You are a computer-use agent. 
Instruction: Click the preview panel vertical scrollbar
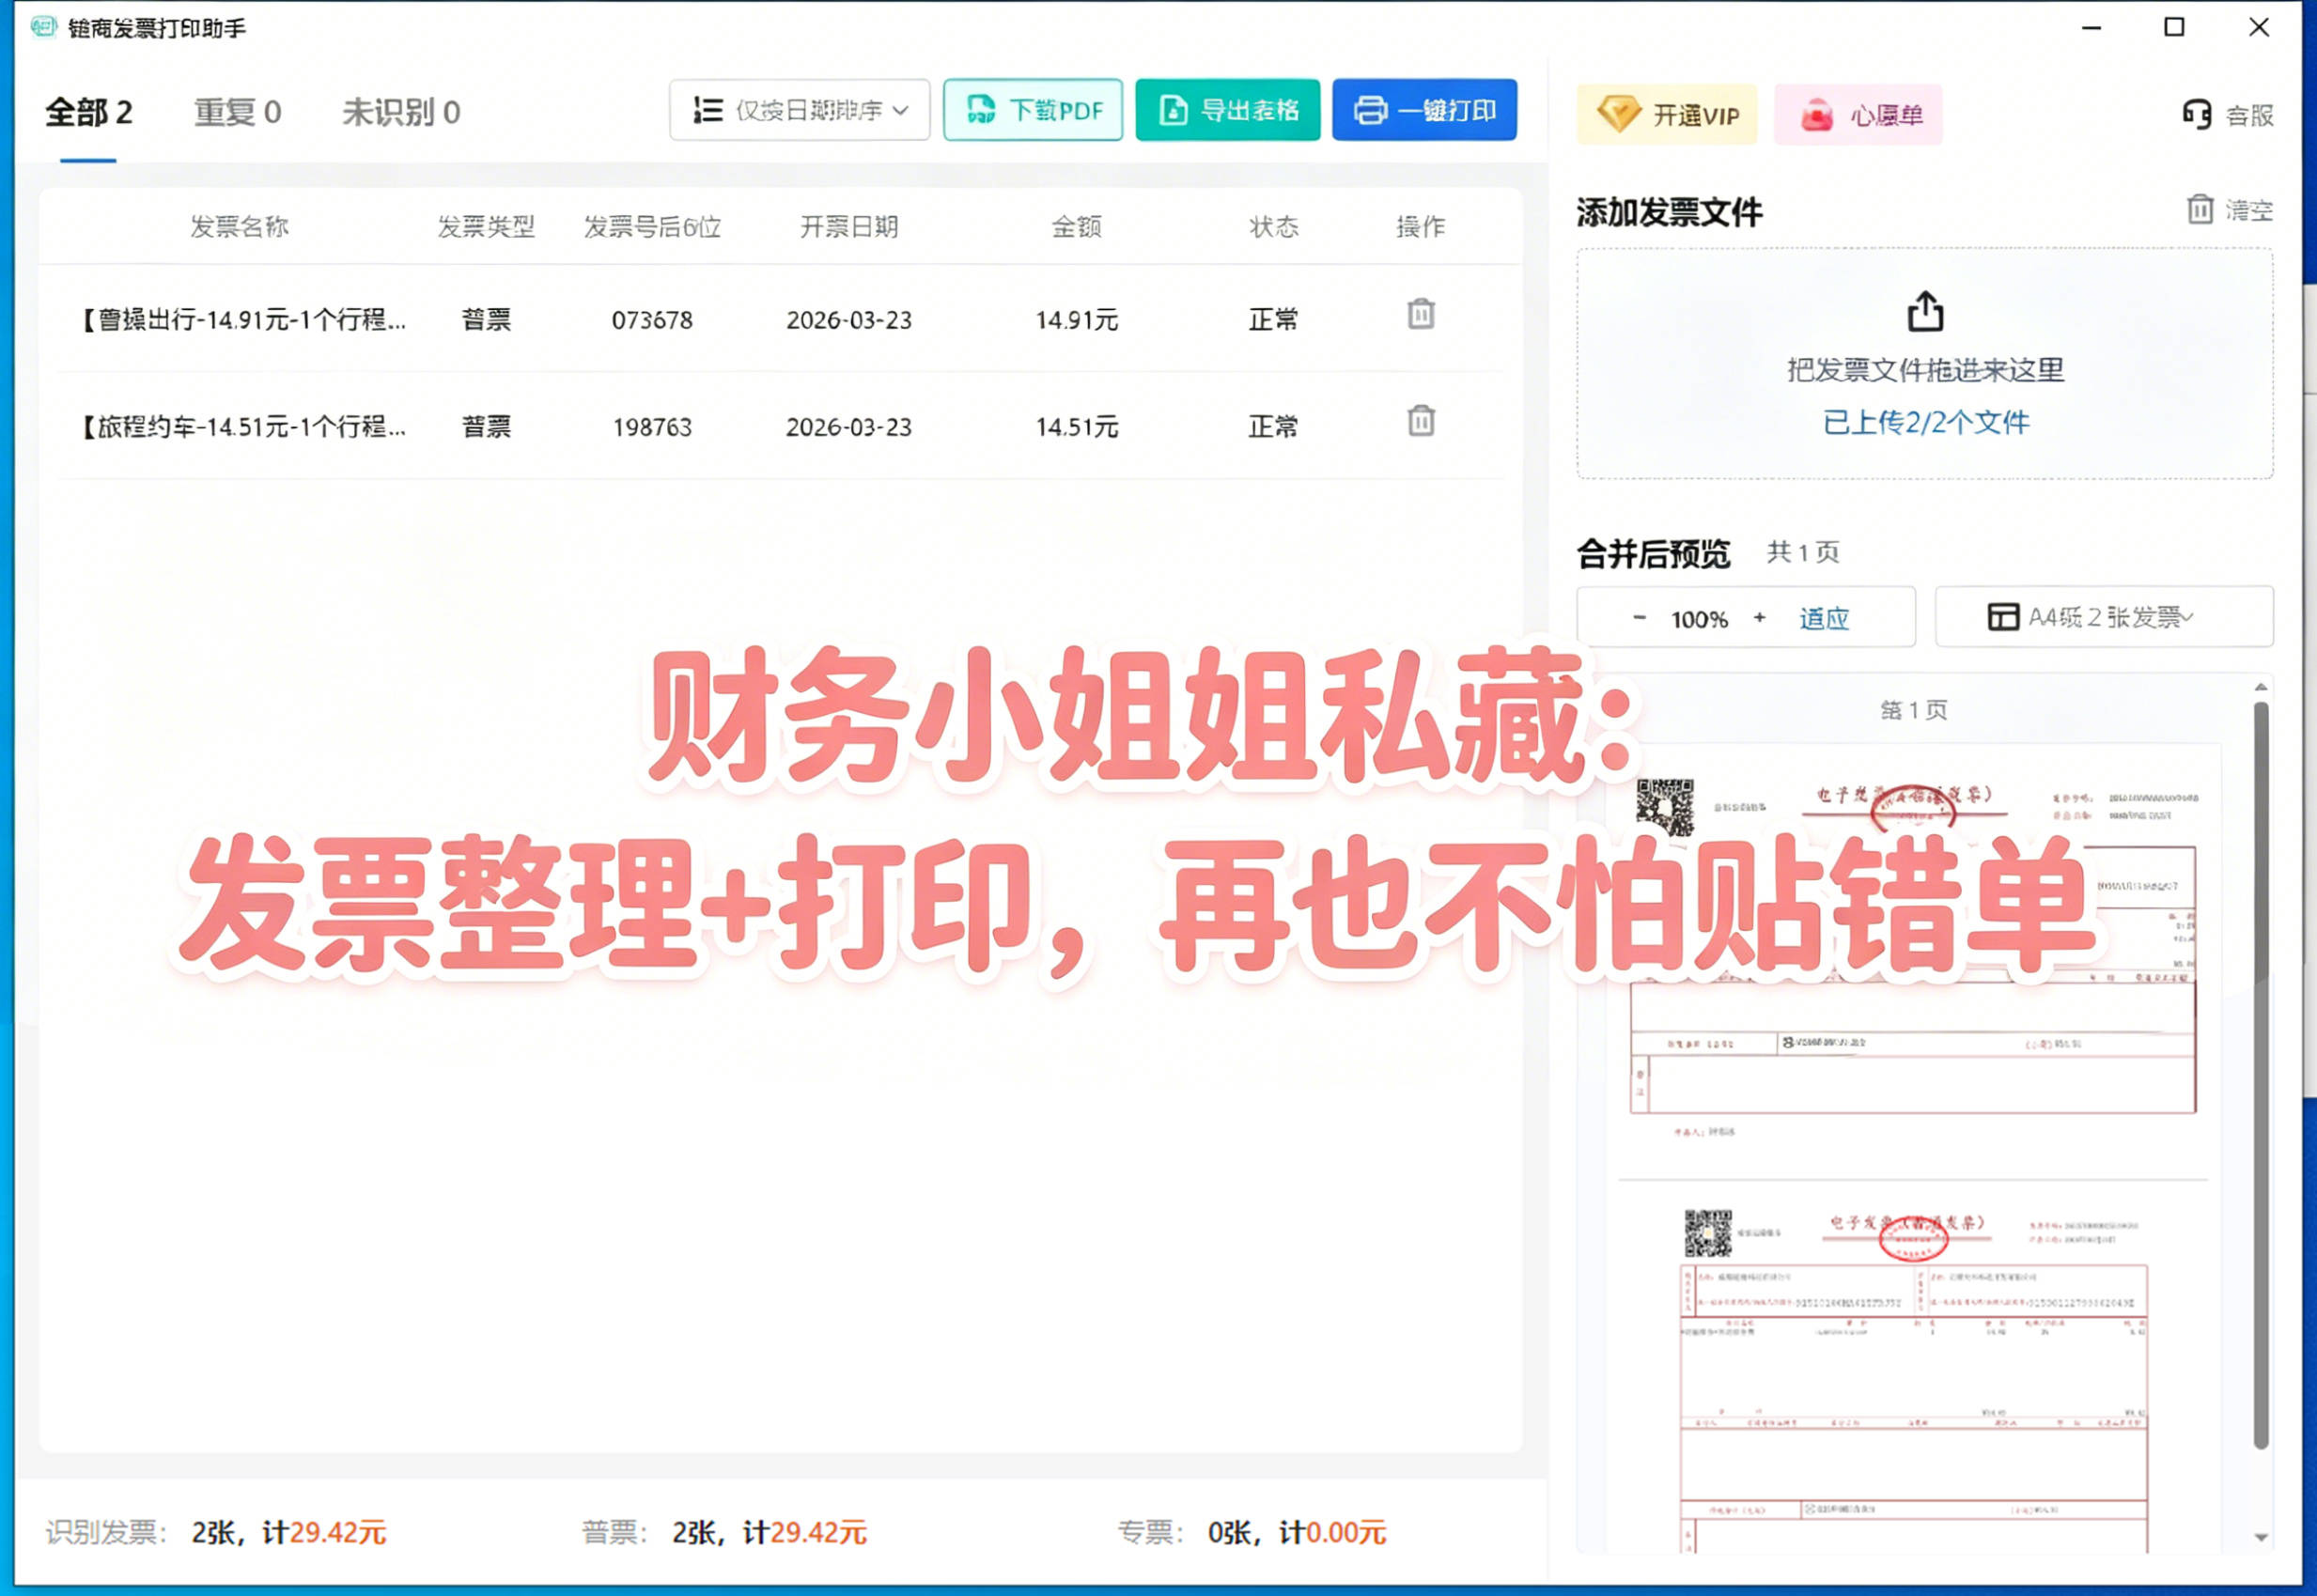pos(2261,1075)
